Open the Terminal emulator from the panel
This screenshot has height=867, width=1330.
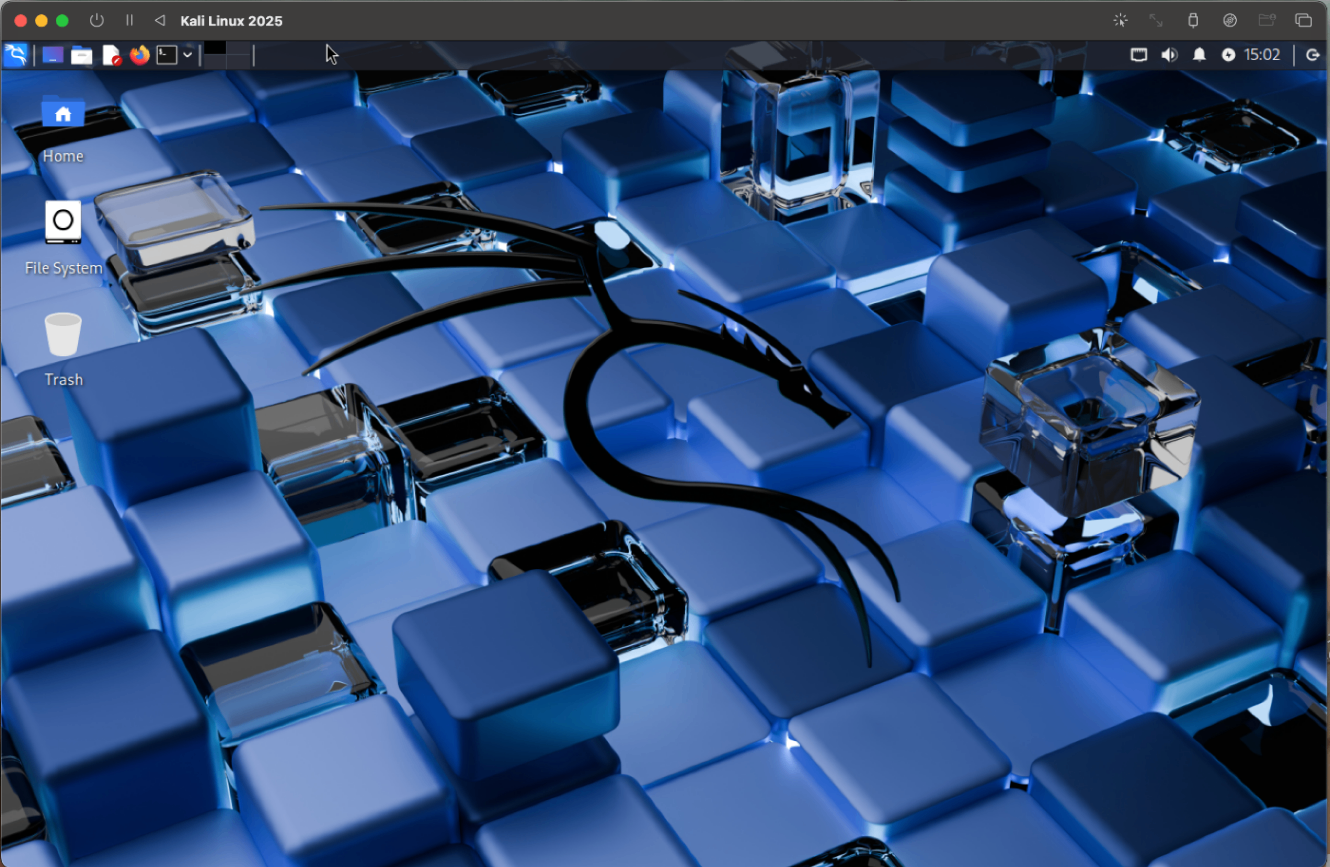tap(167, 55)
